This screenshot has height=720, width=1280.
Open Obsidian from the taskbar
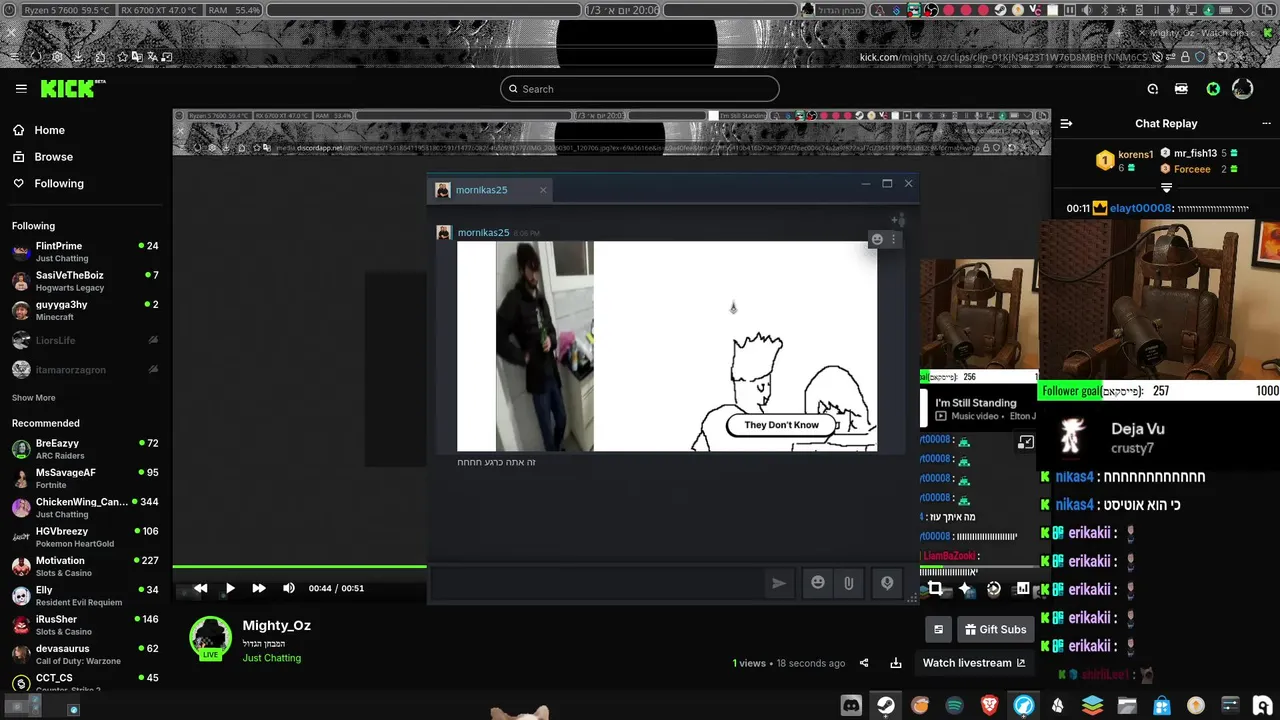(x=1057, y=705)
